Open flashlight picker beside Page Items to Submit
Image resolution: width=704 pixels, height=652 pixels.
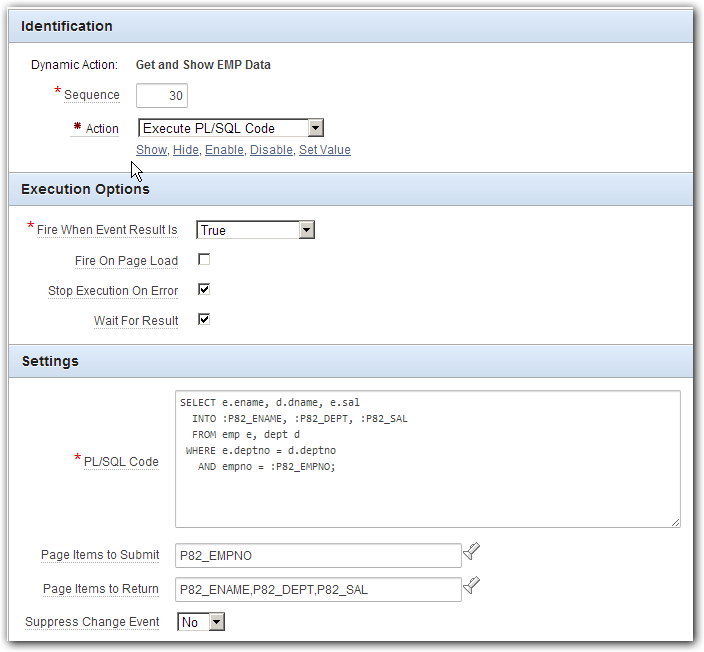click(471, 551)
